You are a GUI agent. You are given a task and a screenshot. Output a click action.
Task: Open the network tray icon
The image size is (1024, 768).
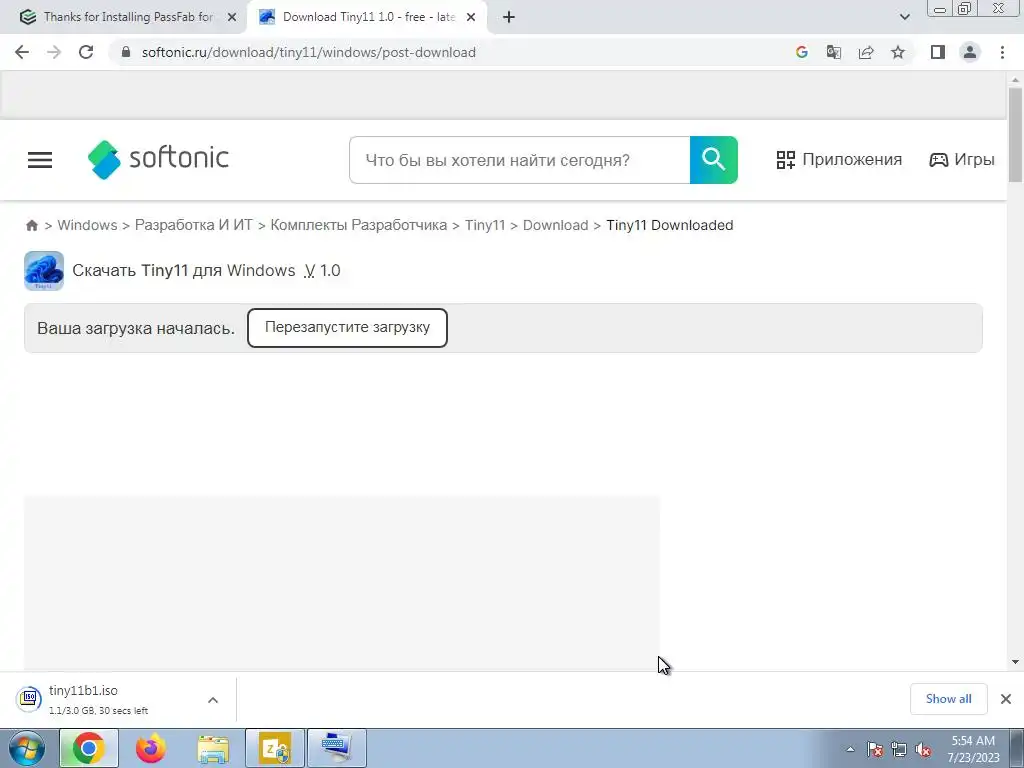click(899, 749)
